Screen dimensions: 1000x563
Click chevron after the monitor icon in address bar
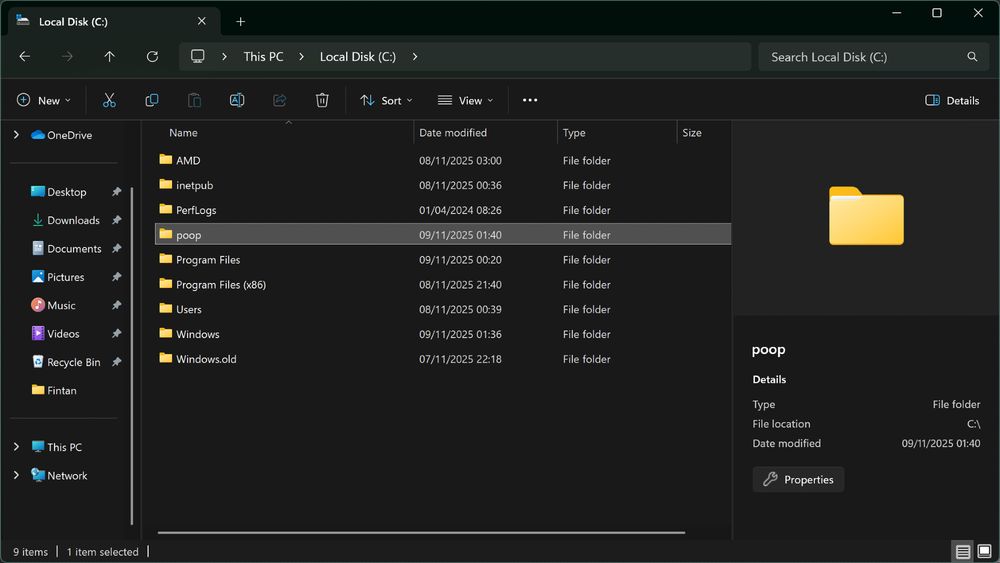click(224, 57)
